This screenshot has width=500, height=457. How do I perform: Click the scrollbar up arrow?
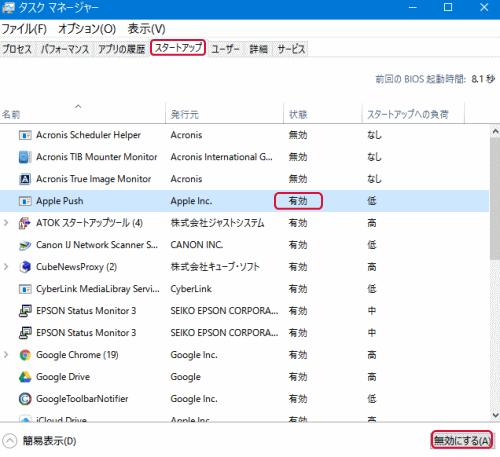point(495,131)
